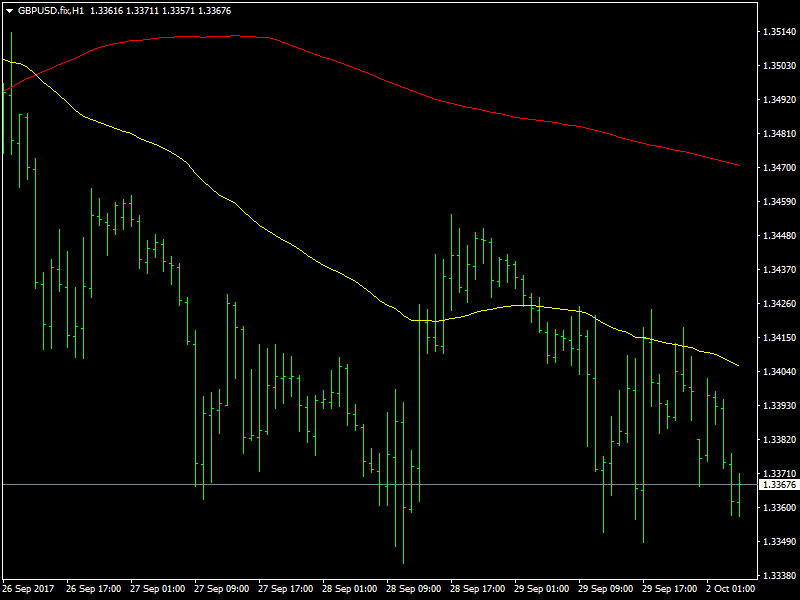
Task: Select the 2 Oct 01:00 time label
Action: 731,589
